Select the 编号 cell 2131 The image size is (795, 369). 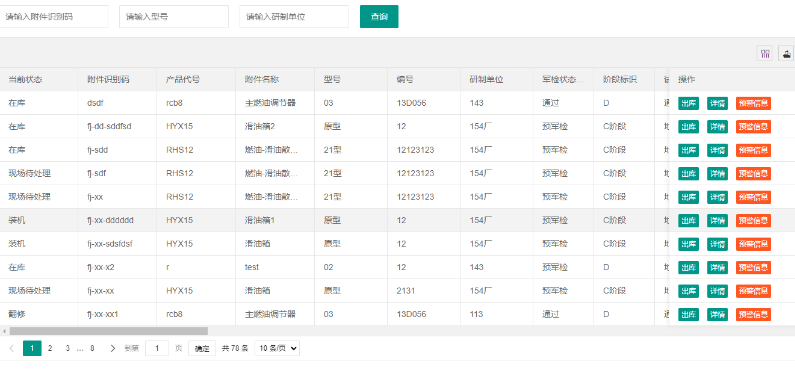(x=424, y=291)
